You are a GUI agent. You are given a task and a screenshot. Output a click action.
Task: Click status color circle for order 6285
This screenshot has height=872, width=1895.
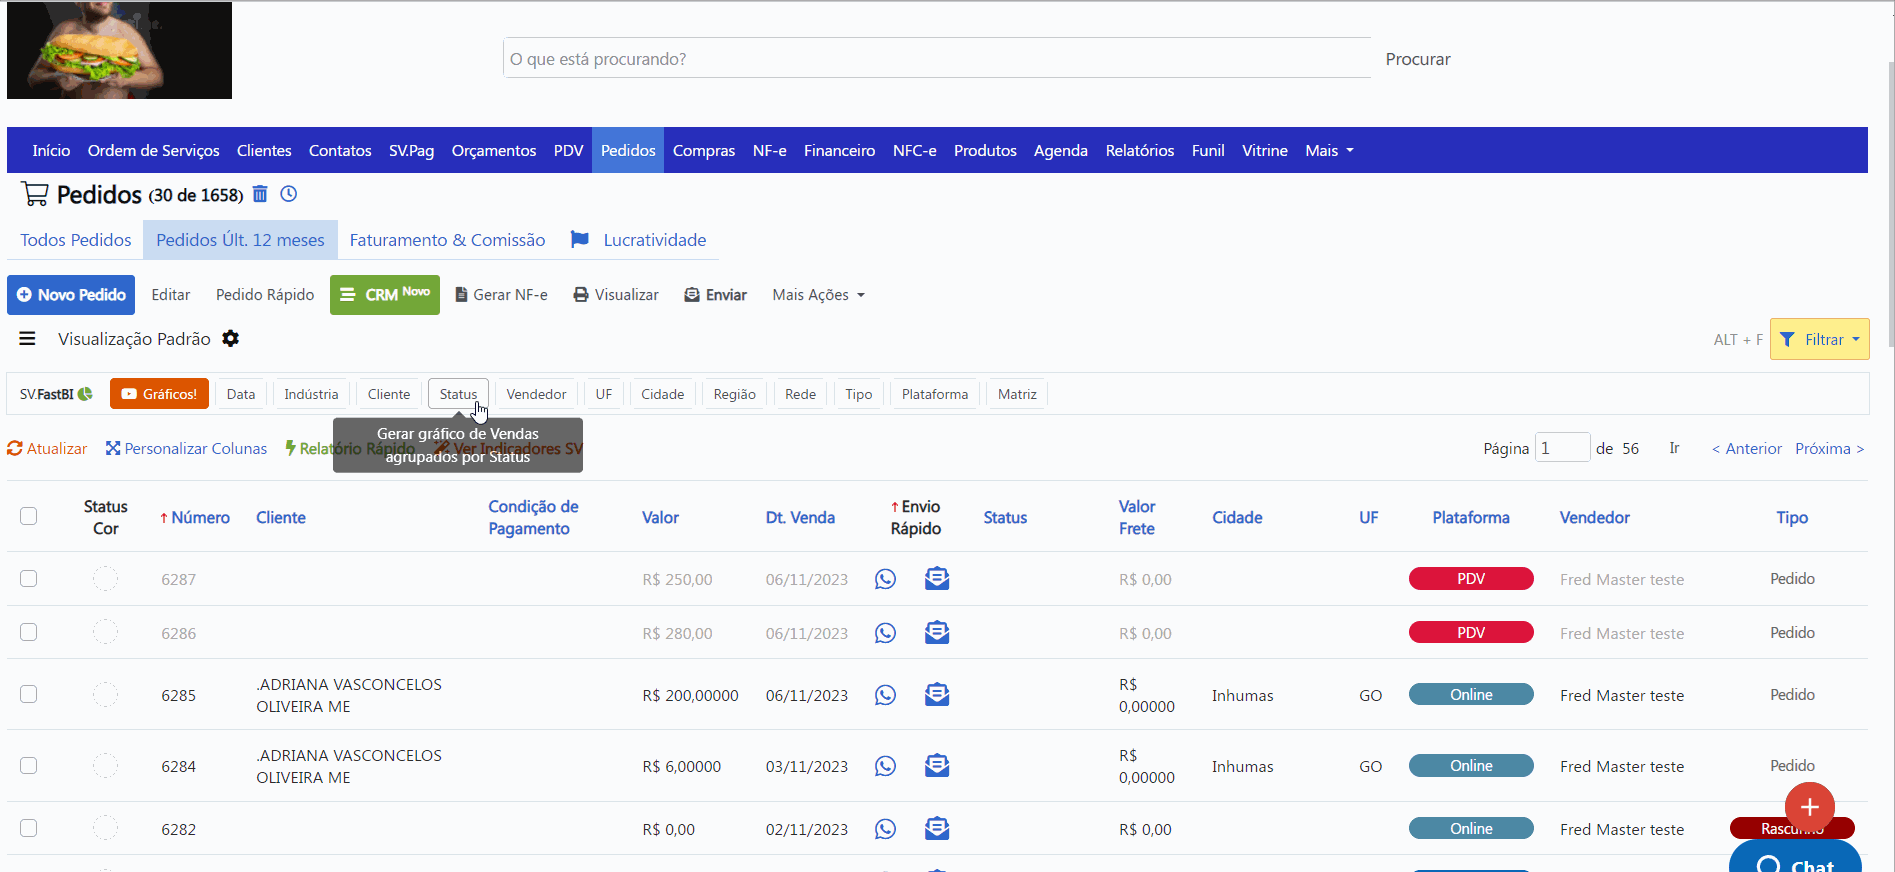point(105,695)
